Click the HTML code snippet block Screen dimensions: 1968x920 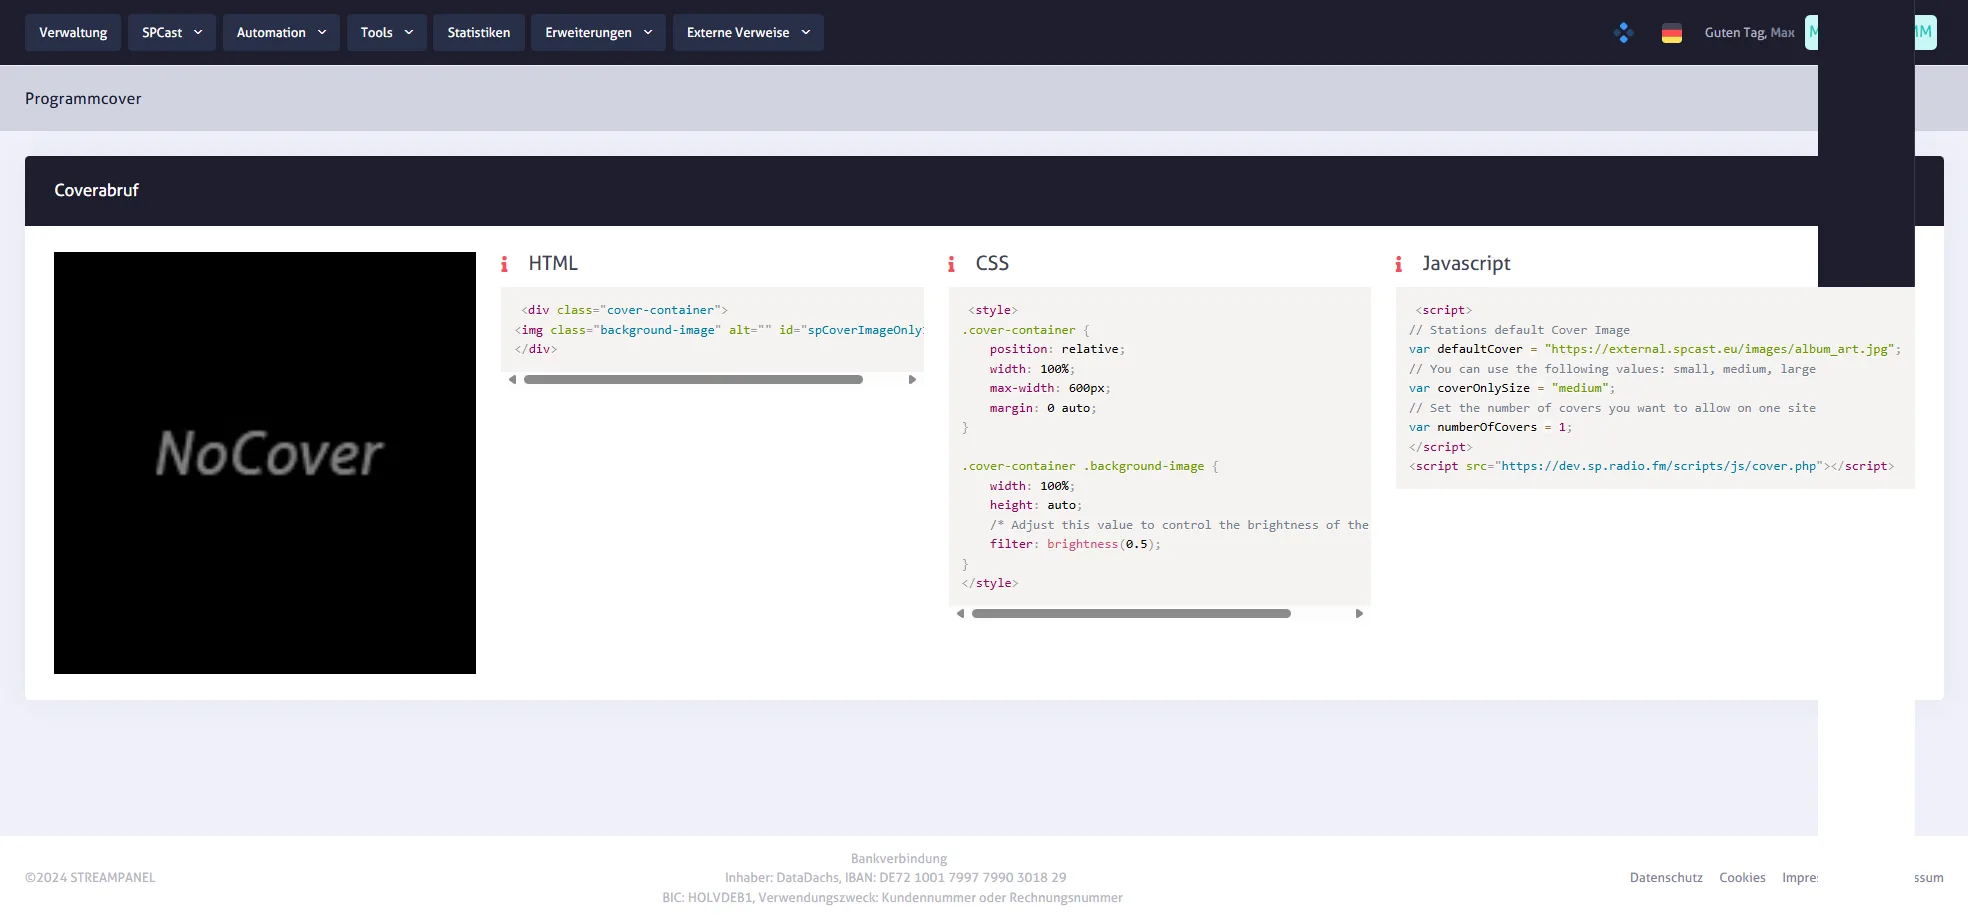click(x=712, y=329)
